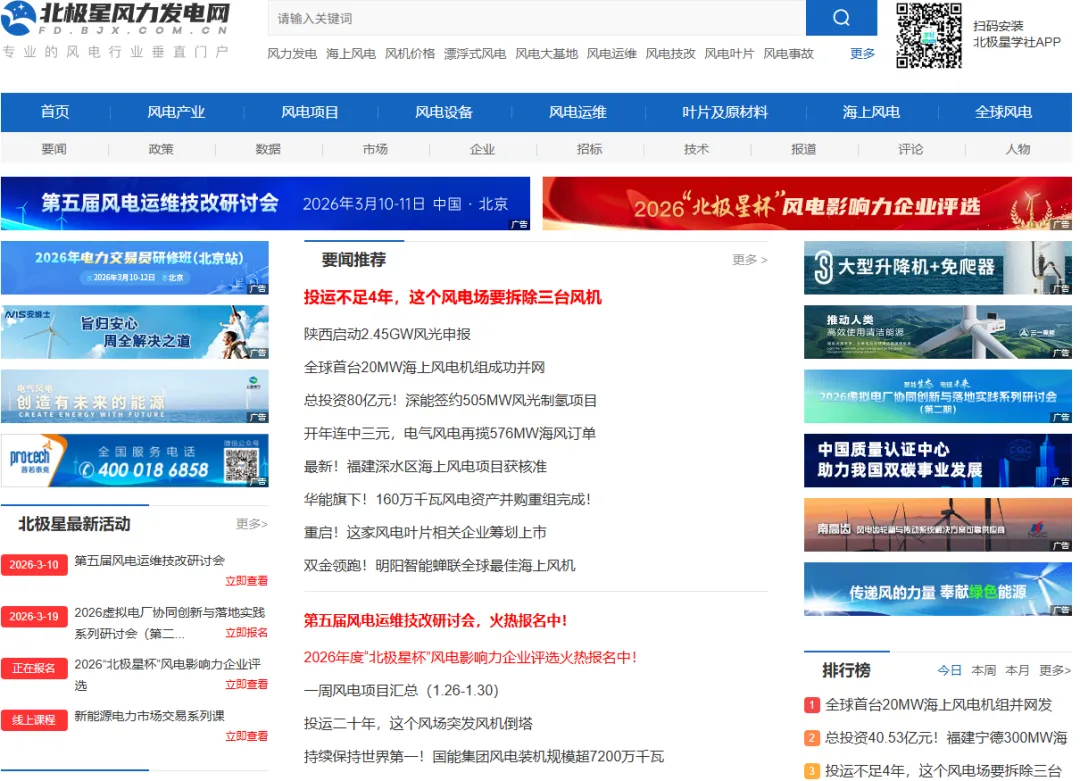Click the 线上课程 badge
The height and width of the screenshot is (781, 1080).
(34, 720)
